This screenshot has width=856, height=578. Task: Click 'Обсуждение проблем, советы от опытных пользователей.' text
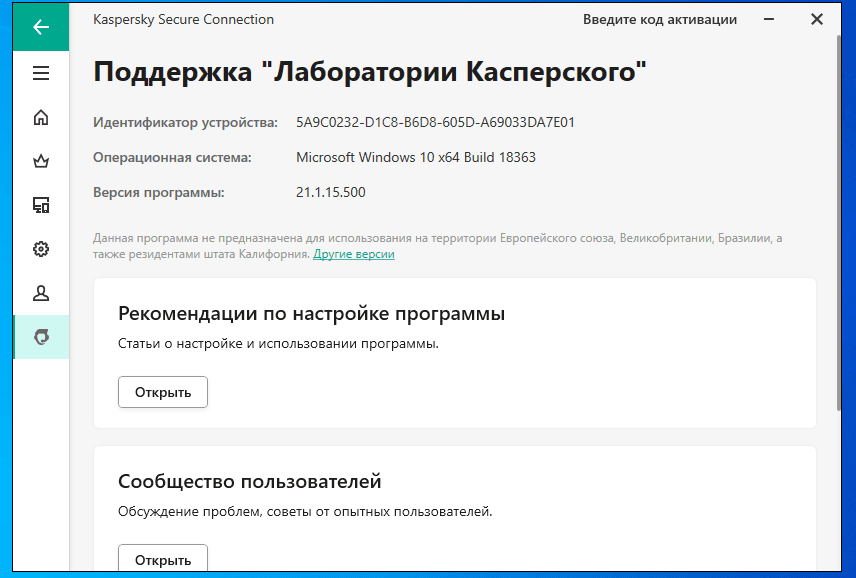(305, 512)
